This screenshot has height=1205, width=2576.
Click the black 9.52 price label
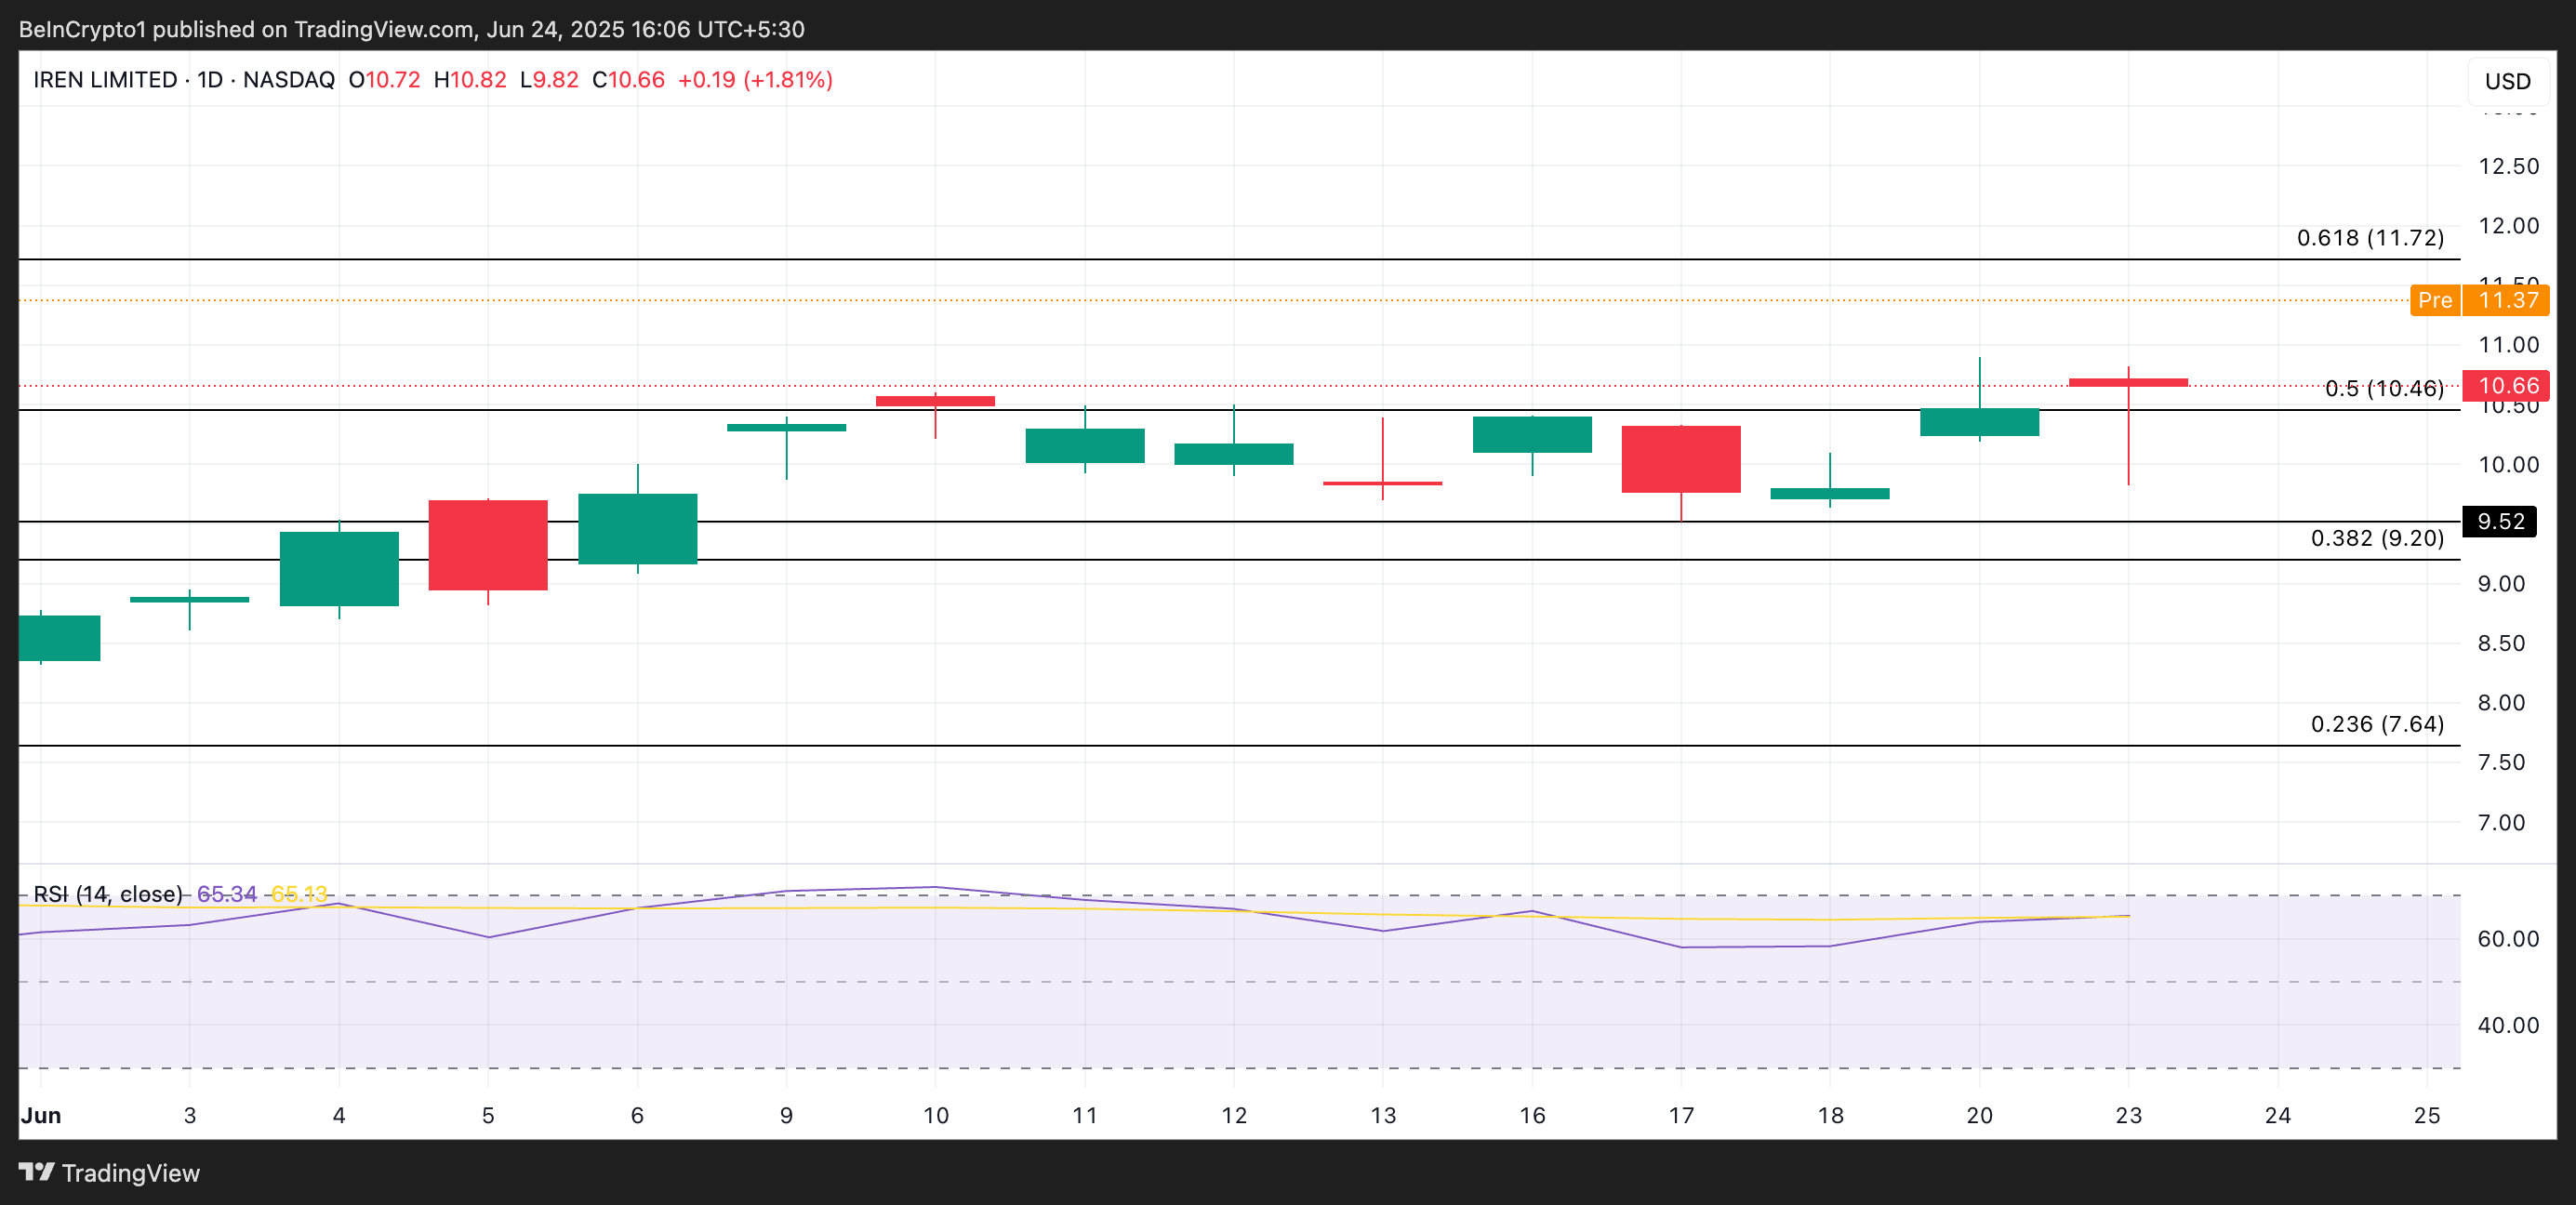(2499, 521)
